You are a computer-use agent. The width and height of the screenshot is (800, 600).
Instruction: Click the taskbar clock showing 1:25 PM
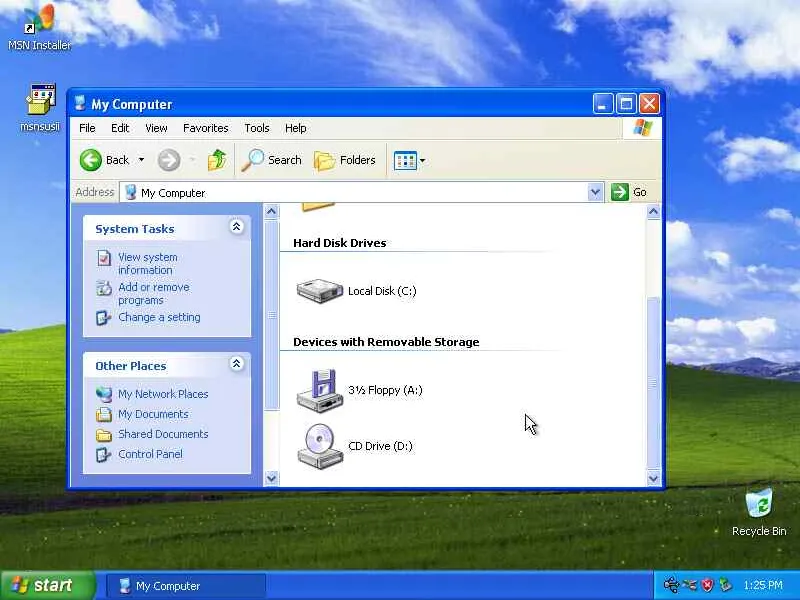click(763, 585)
